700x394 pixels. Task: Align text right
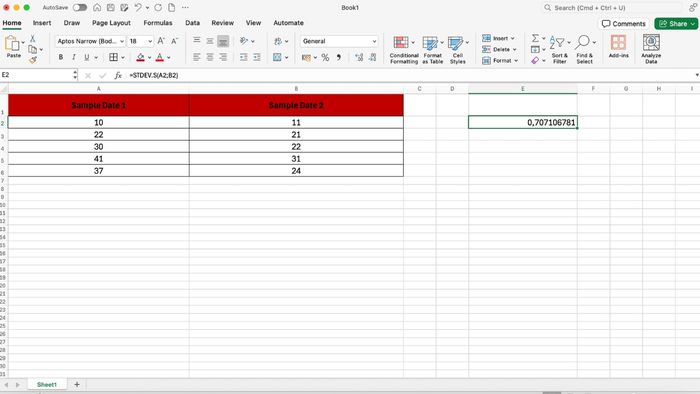223,57
